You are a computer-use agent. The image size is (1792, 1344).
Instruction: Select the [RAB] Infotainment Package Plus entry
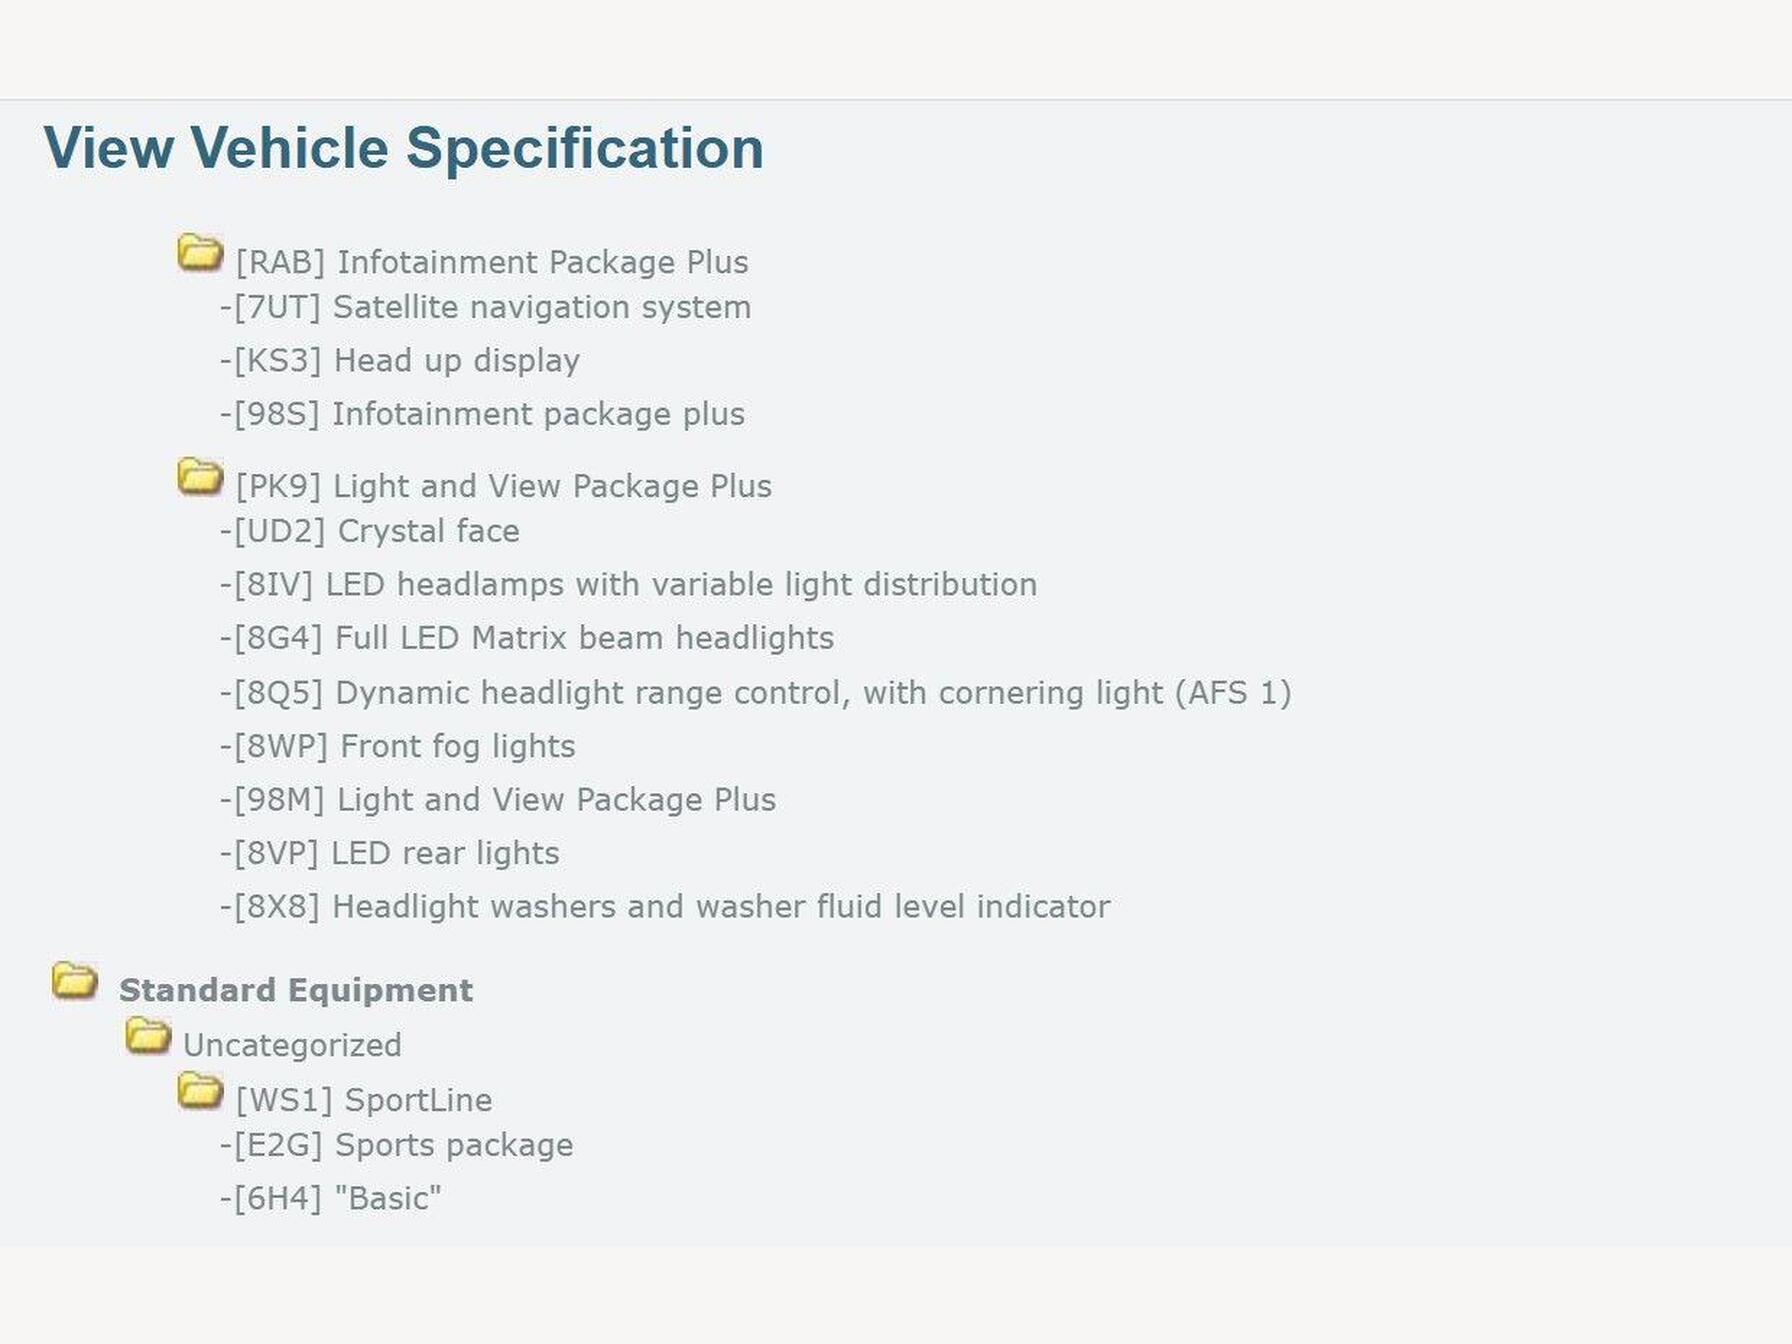[x=491, y=262]
